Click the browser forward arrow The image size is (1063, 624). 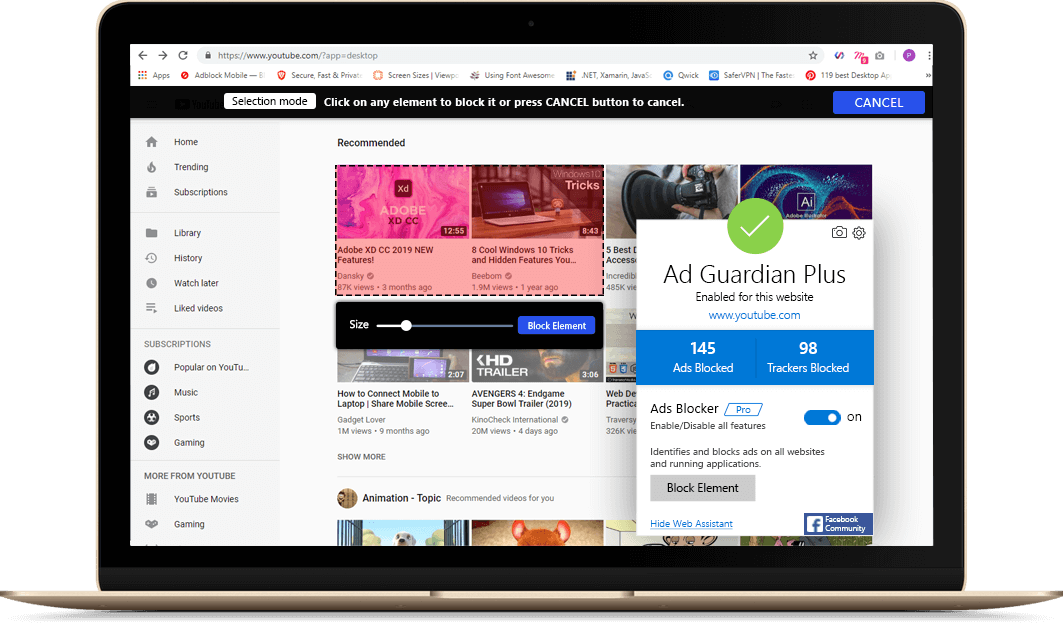[163, 56]
